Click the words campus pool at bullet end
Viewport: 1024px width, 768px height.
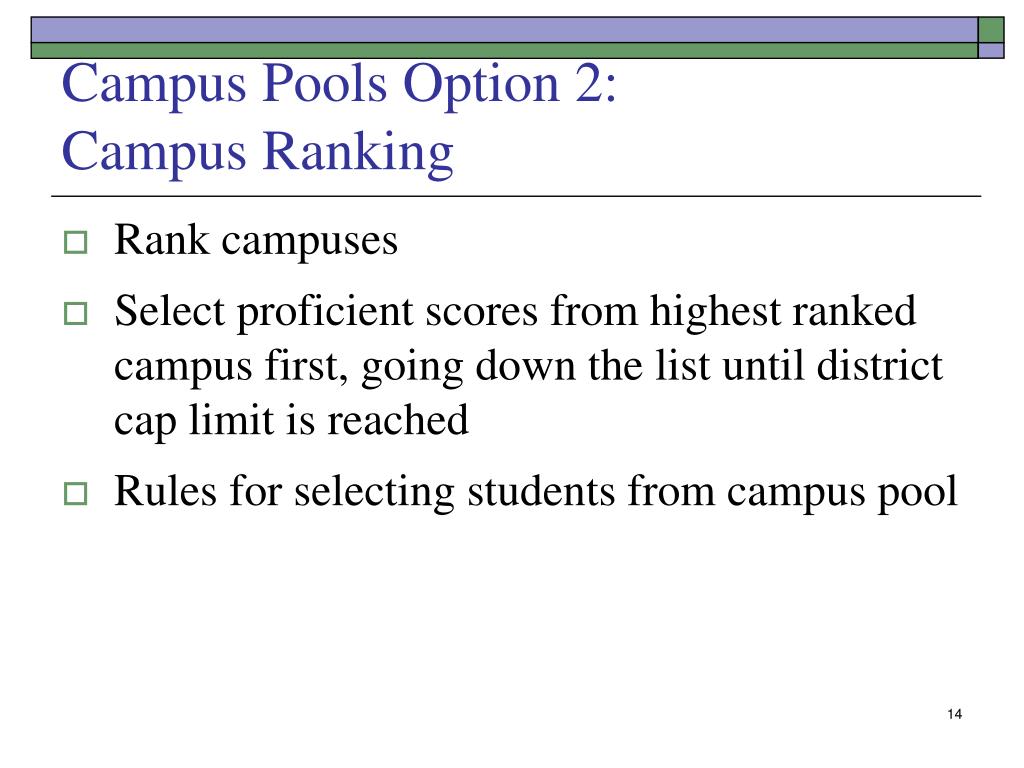tap(842, 493)
